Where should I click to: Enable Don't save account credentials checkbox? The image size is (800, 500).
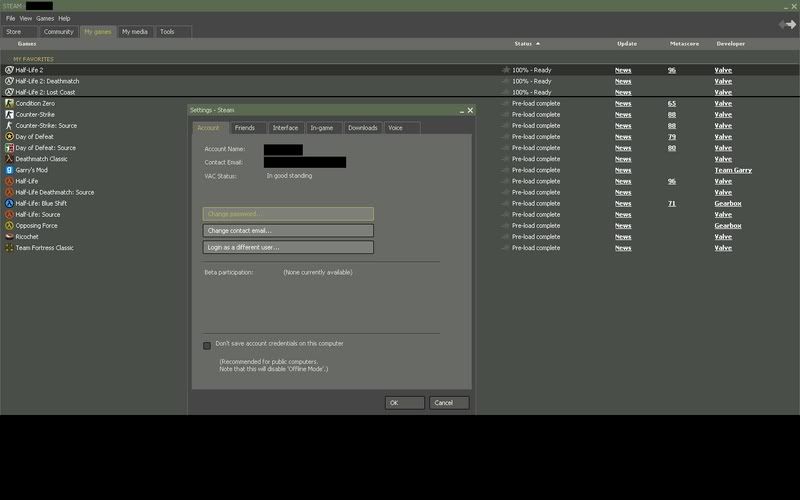[207, 346]
